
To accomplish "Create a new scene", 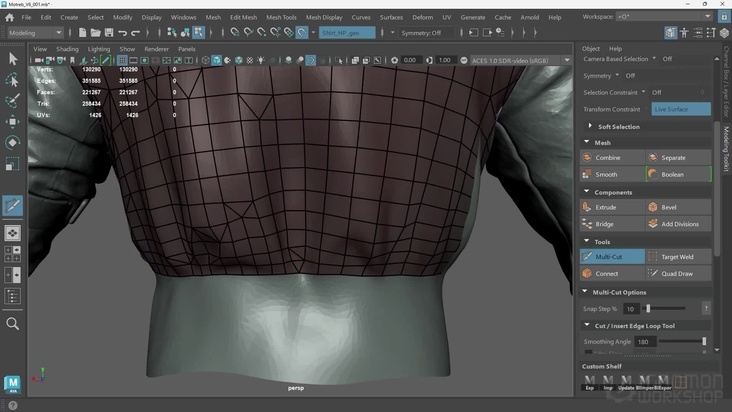I will pyautogui.click(x=83, y=33).
